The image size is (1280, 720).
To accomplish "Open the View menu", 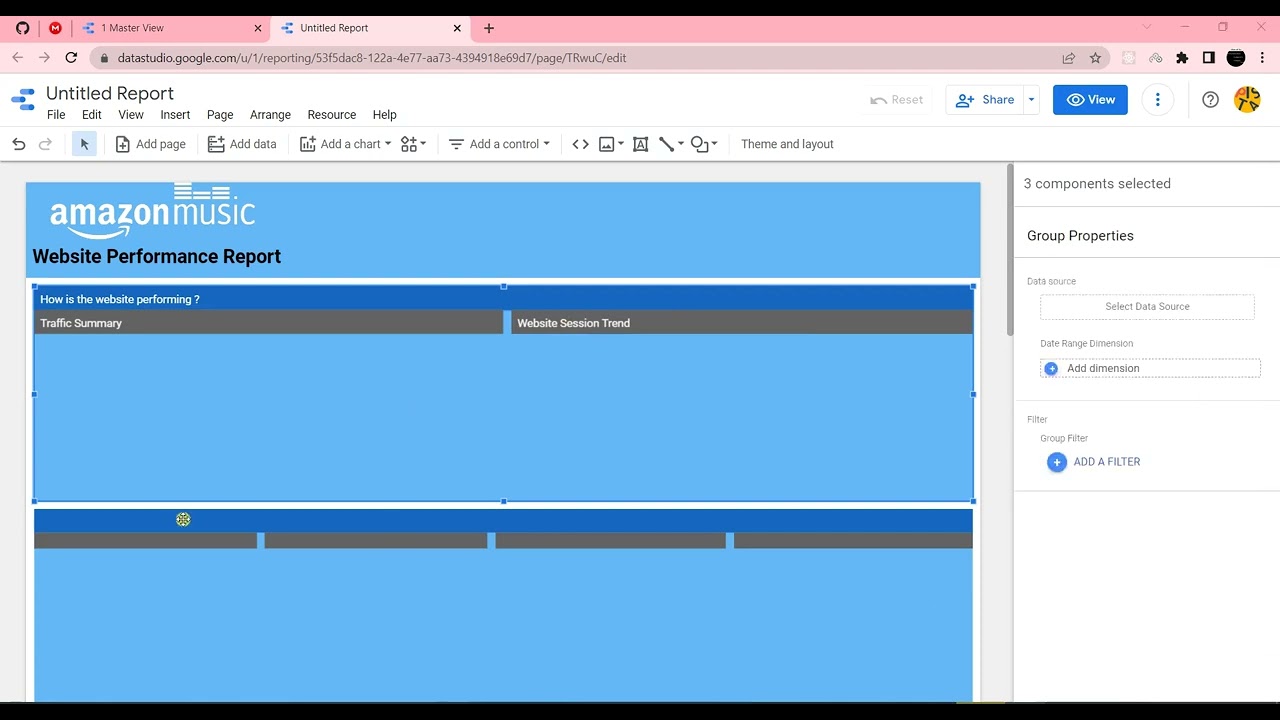I will coord(131,115).
